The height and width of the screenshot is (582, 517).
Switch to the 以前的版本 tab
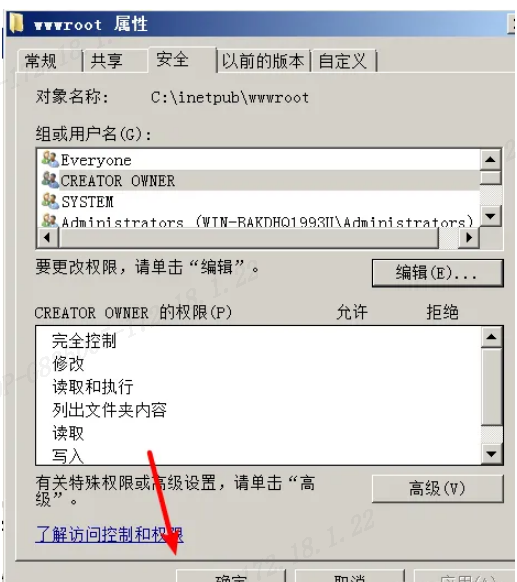(263, 61)
